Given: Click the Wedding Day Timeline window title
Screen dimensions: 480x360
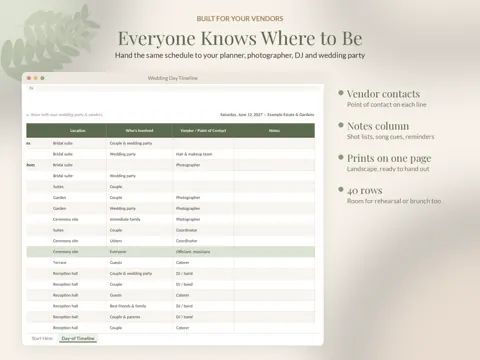Looking at the screenshot, I should tap(173, 78).
